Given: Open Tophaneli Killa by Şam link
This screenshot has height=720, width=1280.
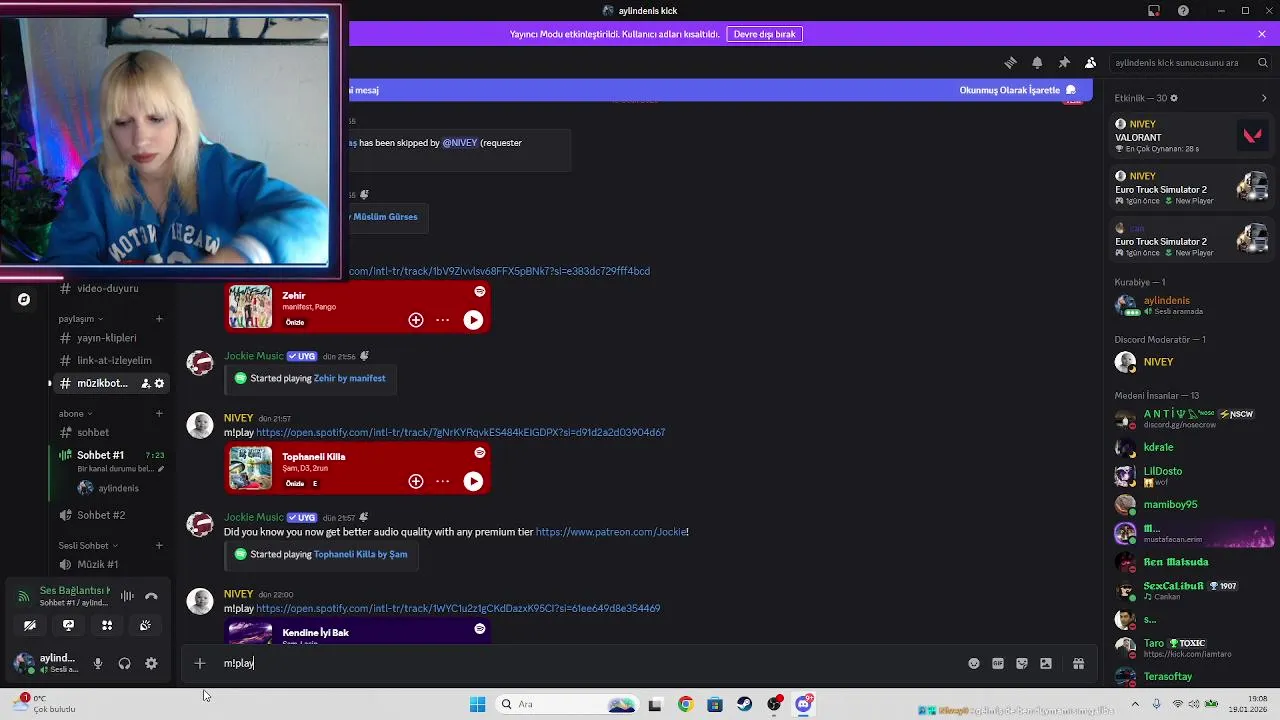Looking at the screenshot, I should pyautogui.click(x=360, y=554).
